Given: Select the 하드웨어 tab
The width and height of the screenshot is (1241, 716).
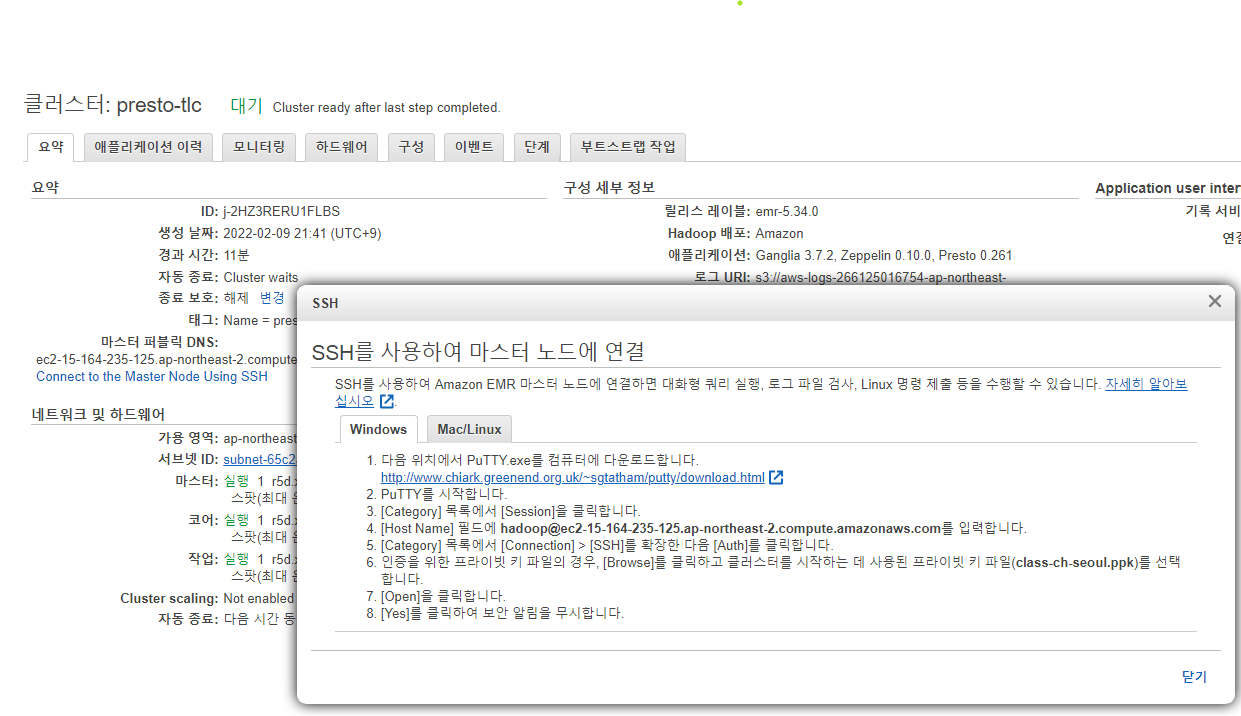Looking at the screenshot, I should pos(341,147).
